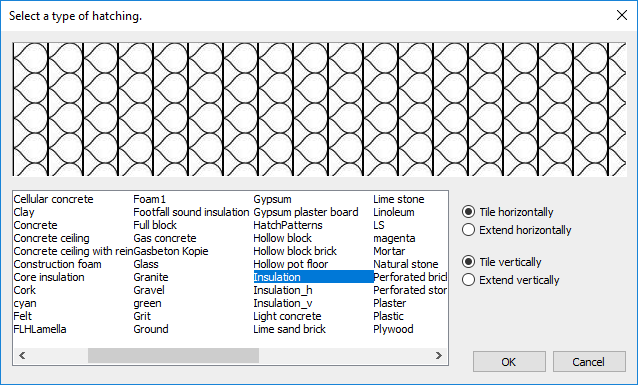Image resolution: width=638 pixels, height=385 pixels.
Task: Select Felt hatching
Action: coord(22,317)
